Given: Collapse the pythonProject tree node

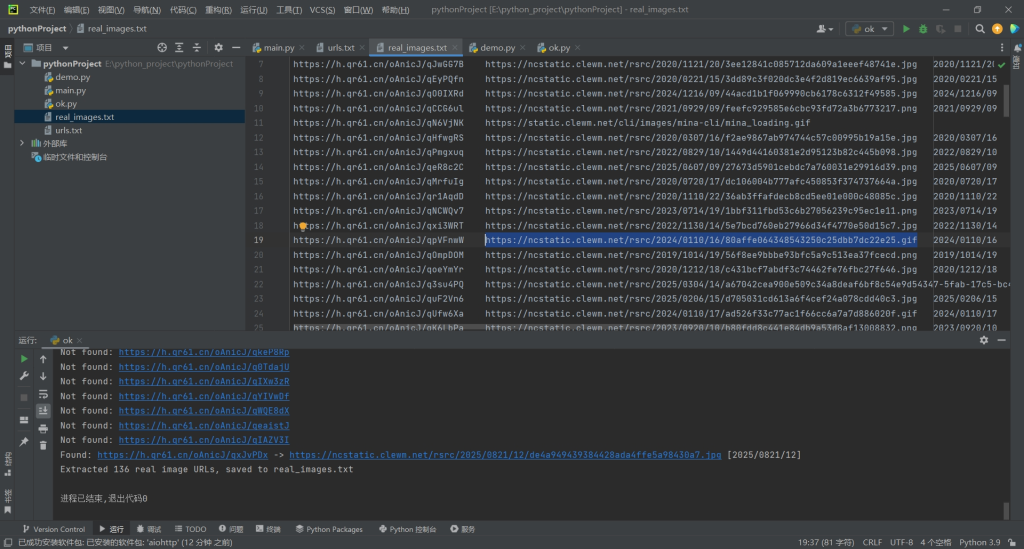Looking at the screenshot, I should (x=23, y=64).
